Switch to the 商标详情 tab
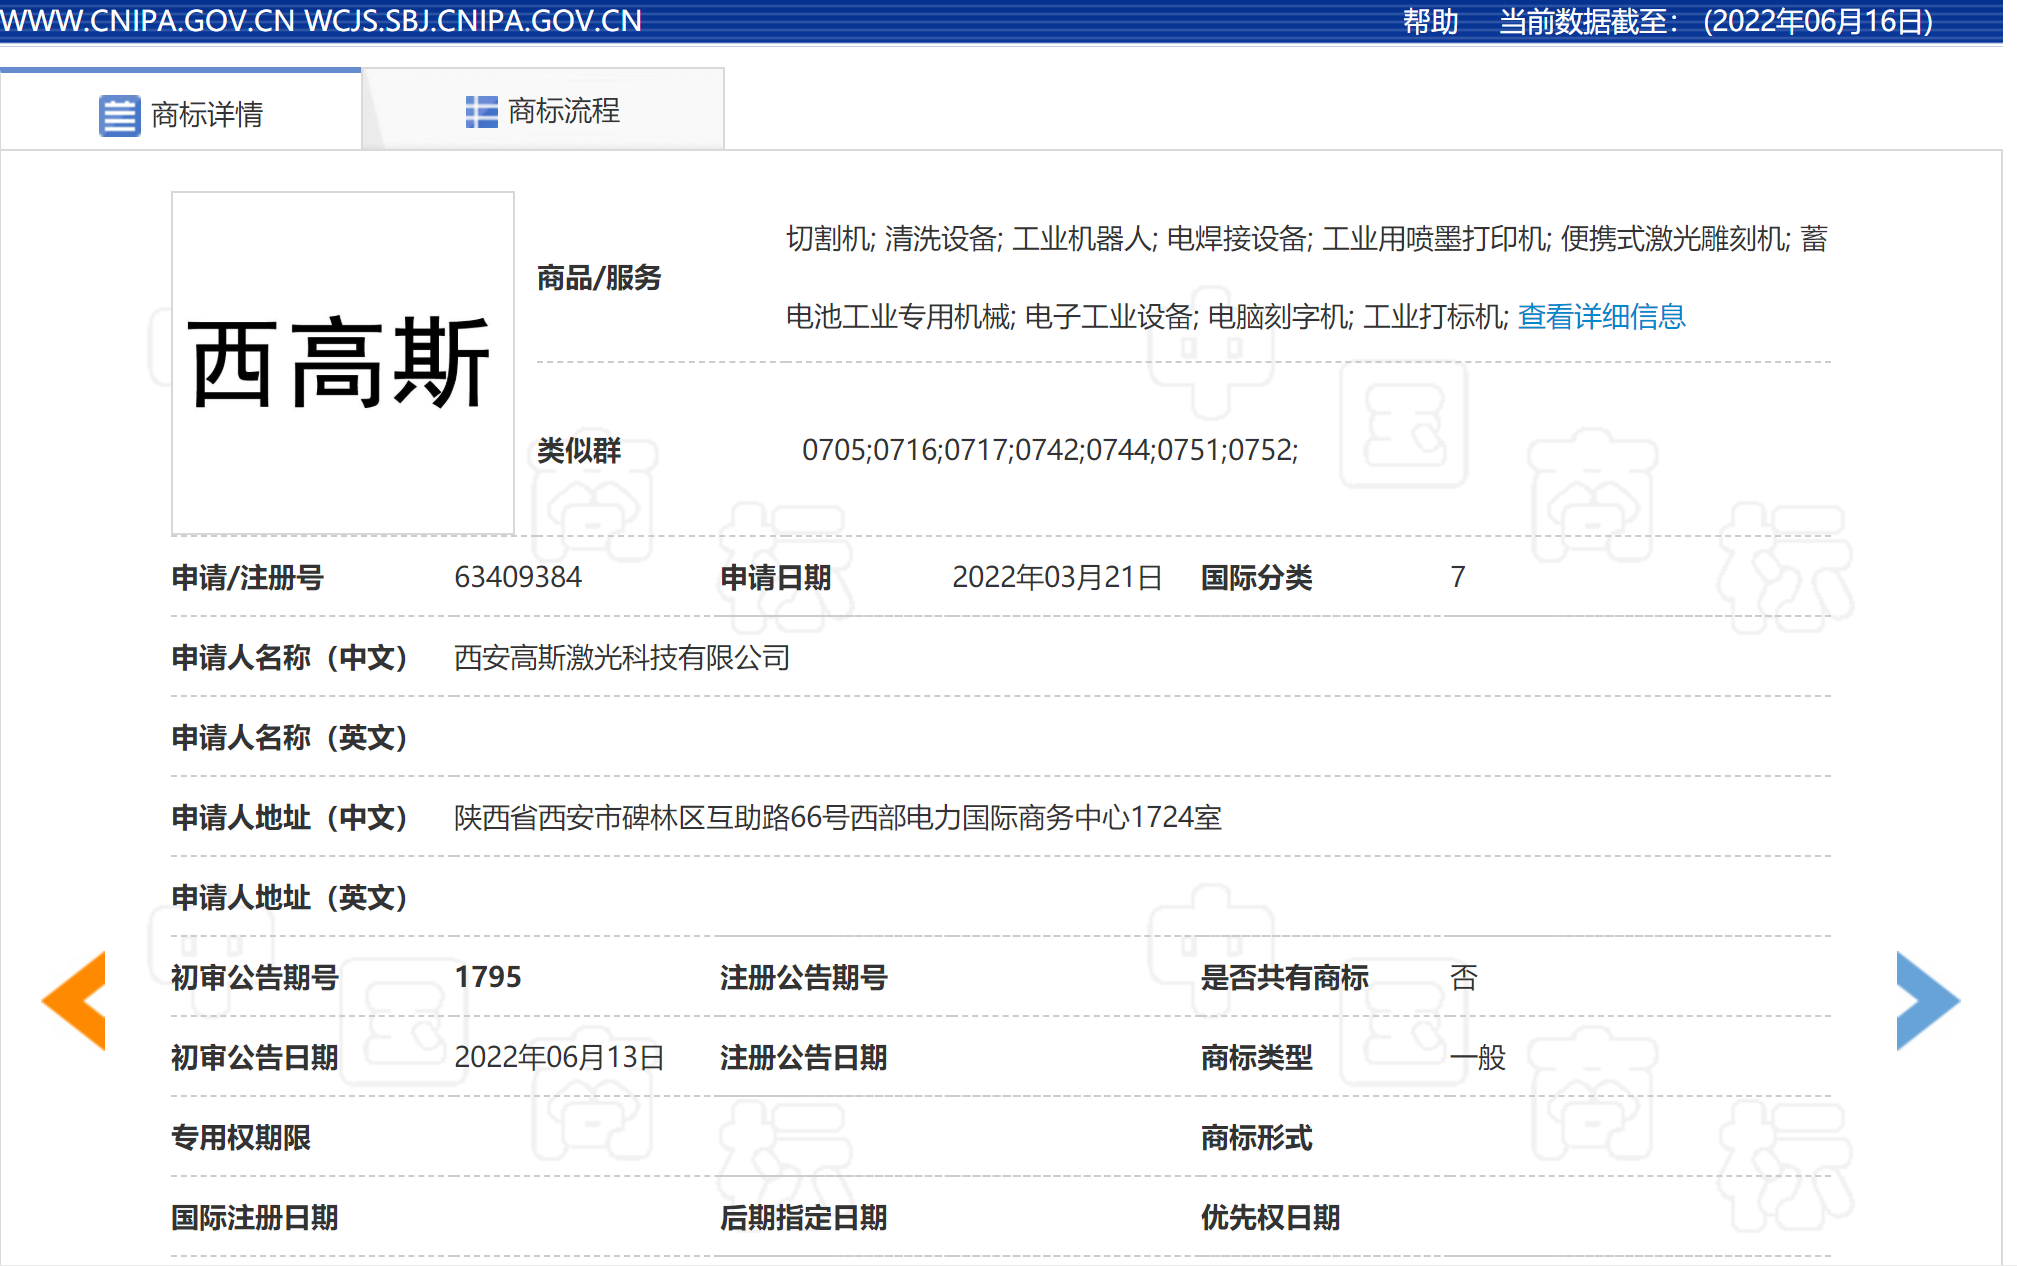Image resolution: width=2017 pixels, height=1266 pixels. pyautogui.click(x=181, y=110)
